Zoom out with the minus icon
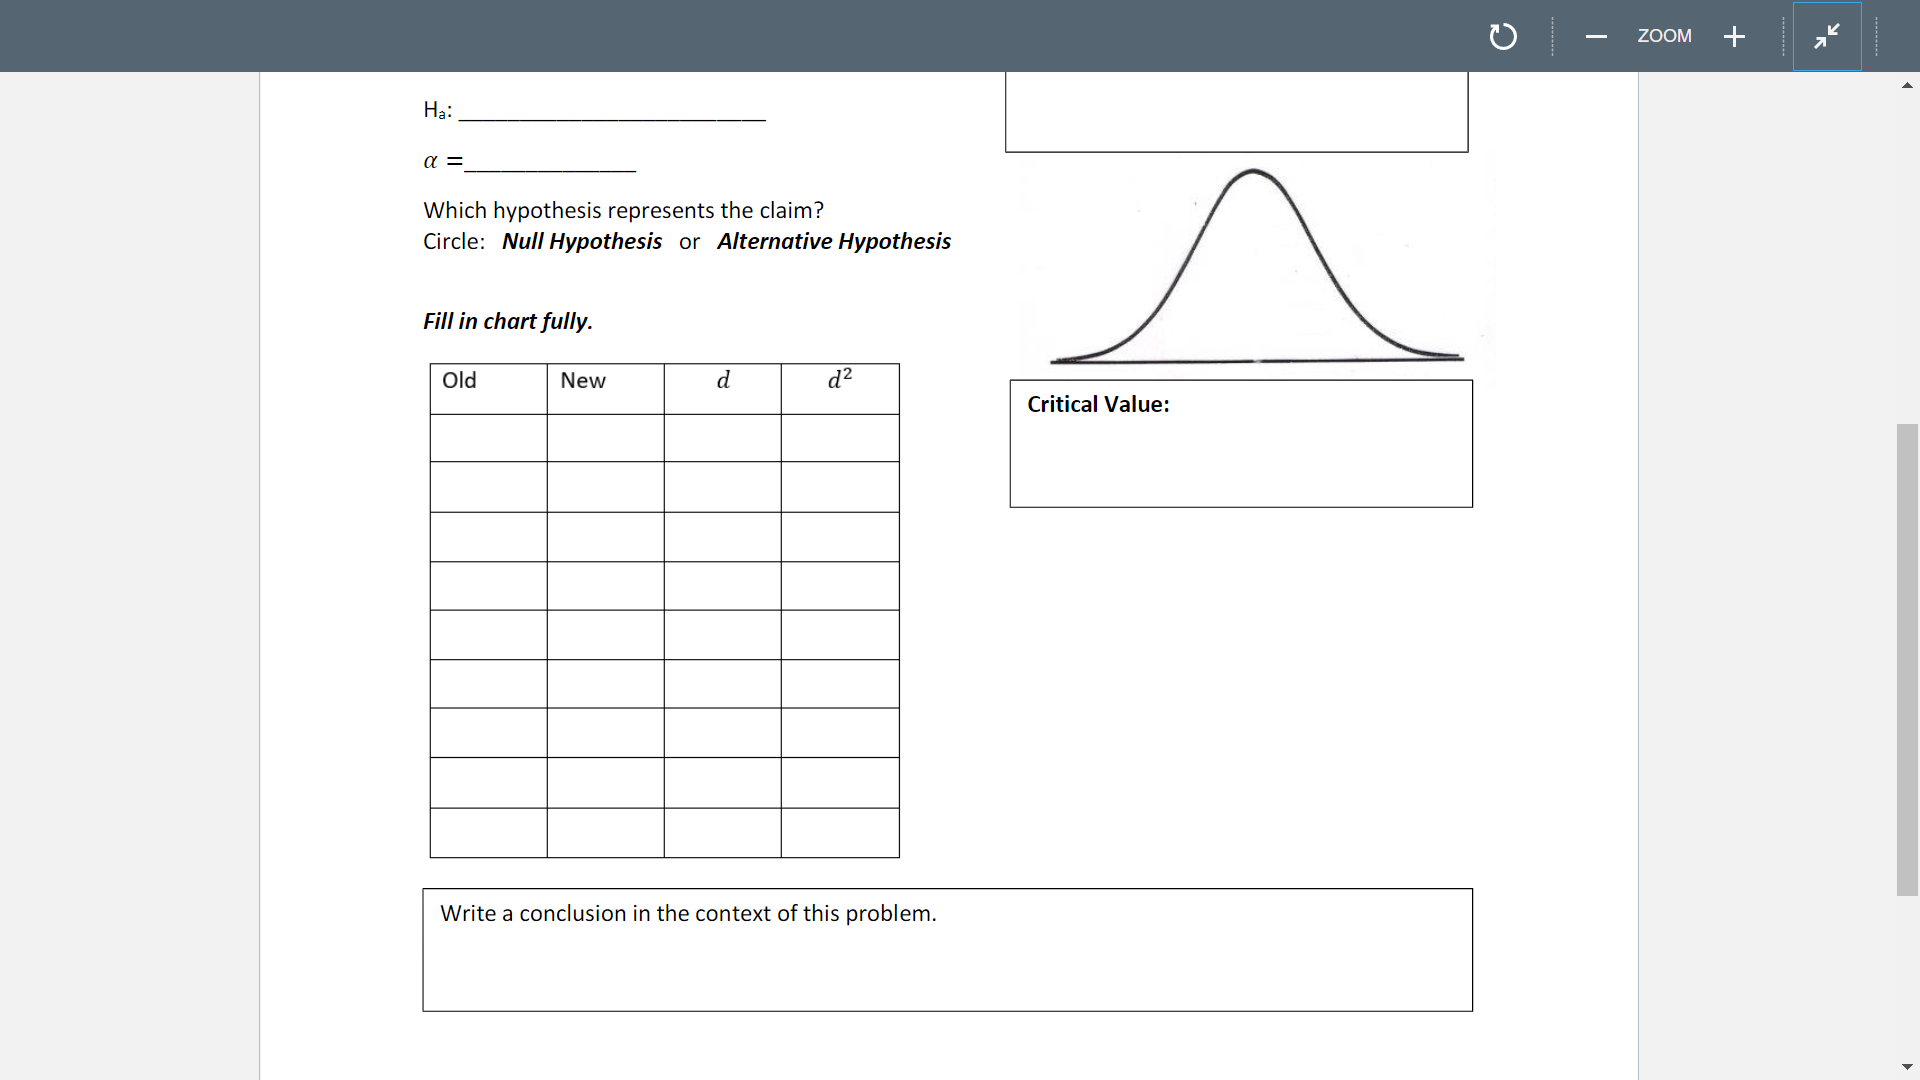The height and width of the screenshot is (1080, 1920). (1596, 36)
